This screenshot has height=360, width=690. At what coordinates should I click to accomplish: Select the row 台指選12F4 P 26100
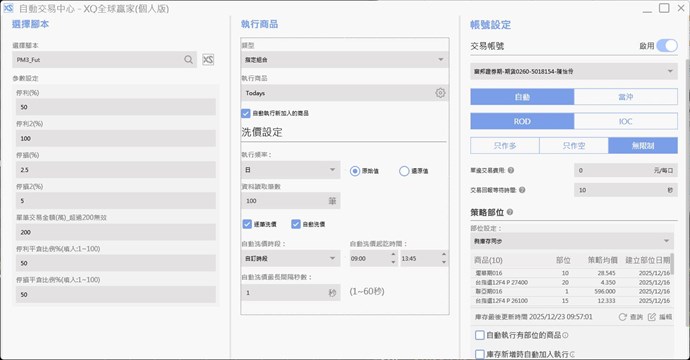[x=572, y=301]
